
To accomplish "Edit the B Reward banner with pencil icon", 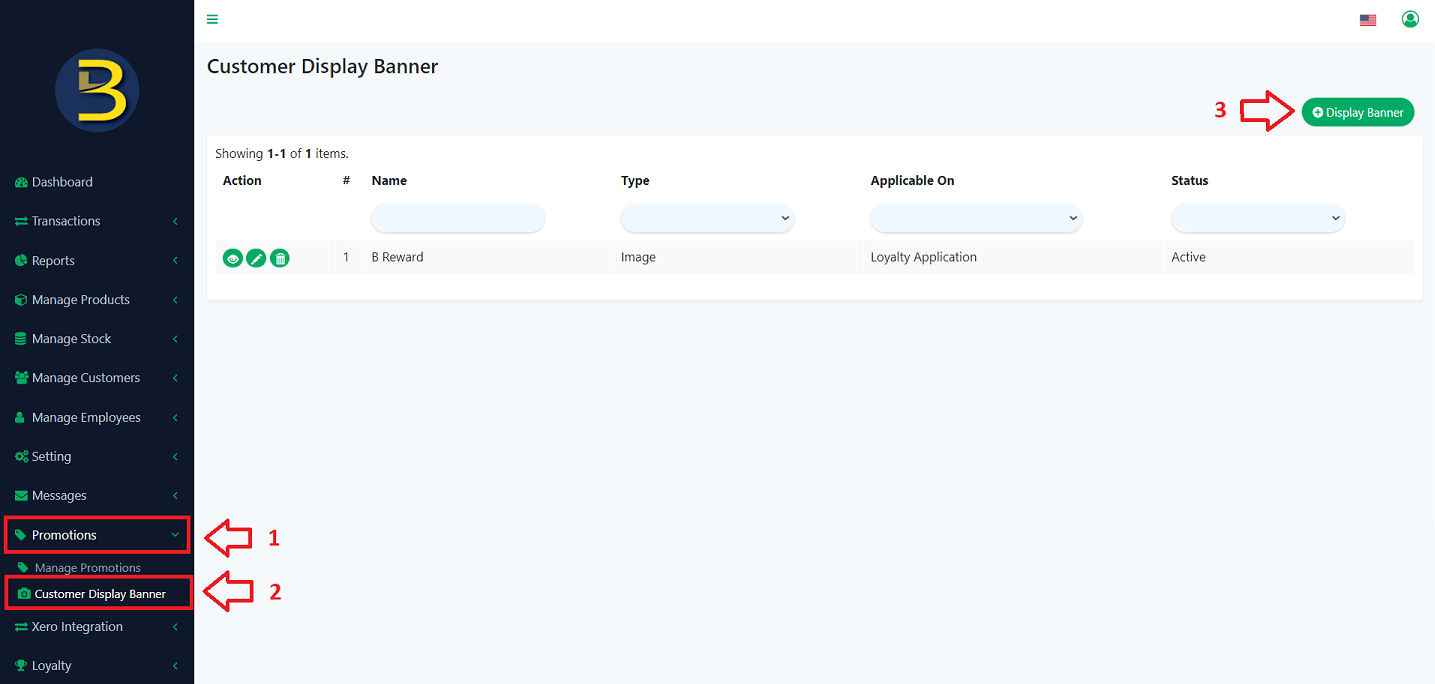I will pyautogui.click(x=256, y=257).
